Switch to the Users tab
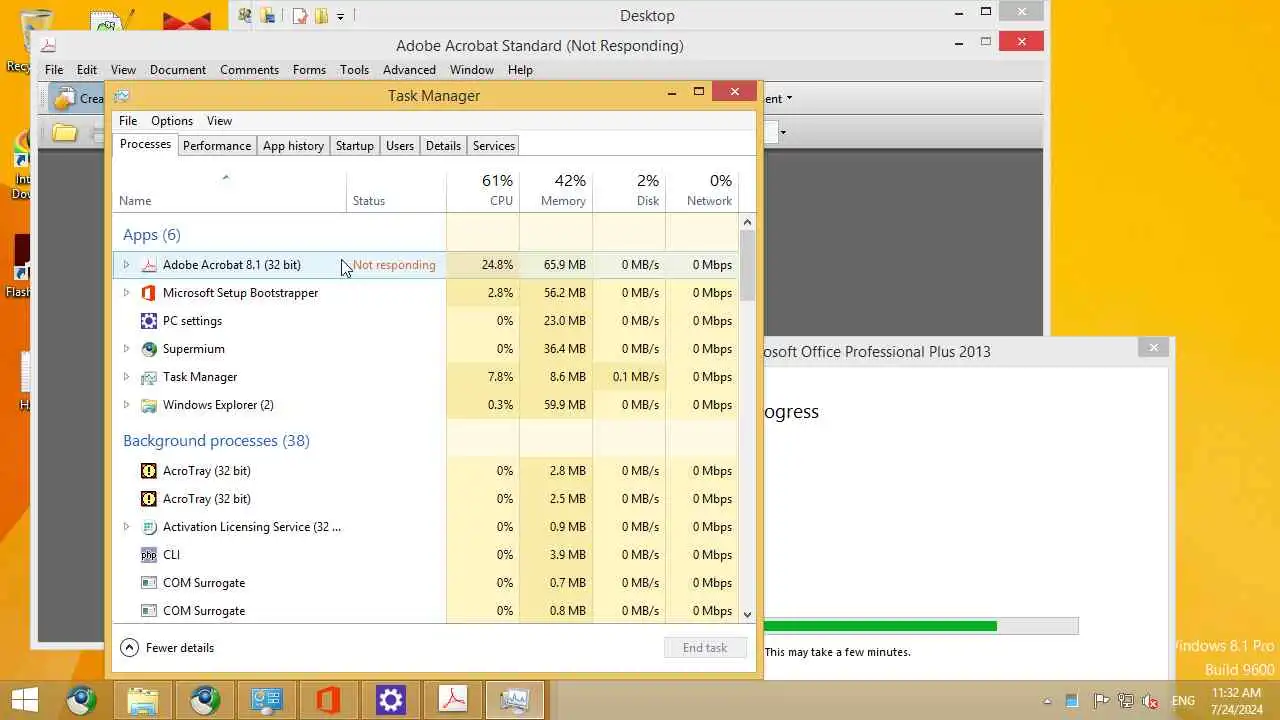Viewport: 1280px width, 720px height. click(400, 146)
